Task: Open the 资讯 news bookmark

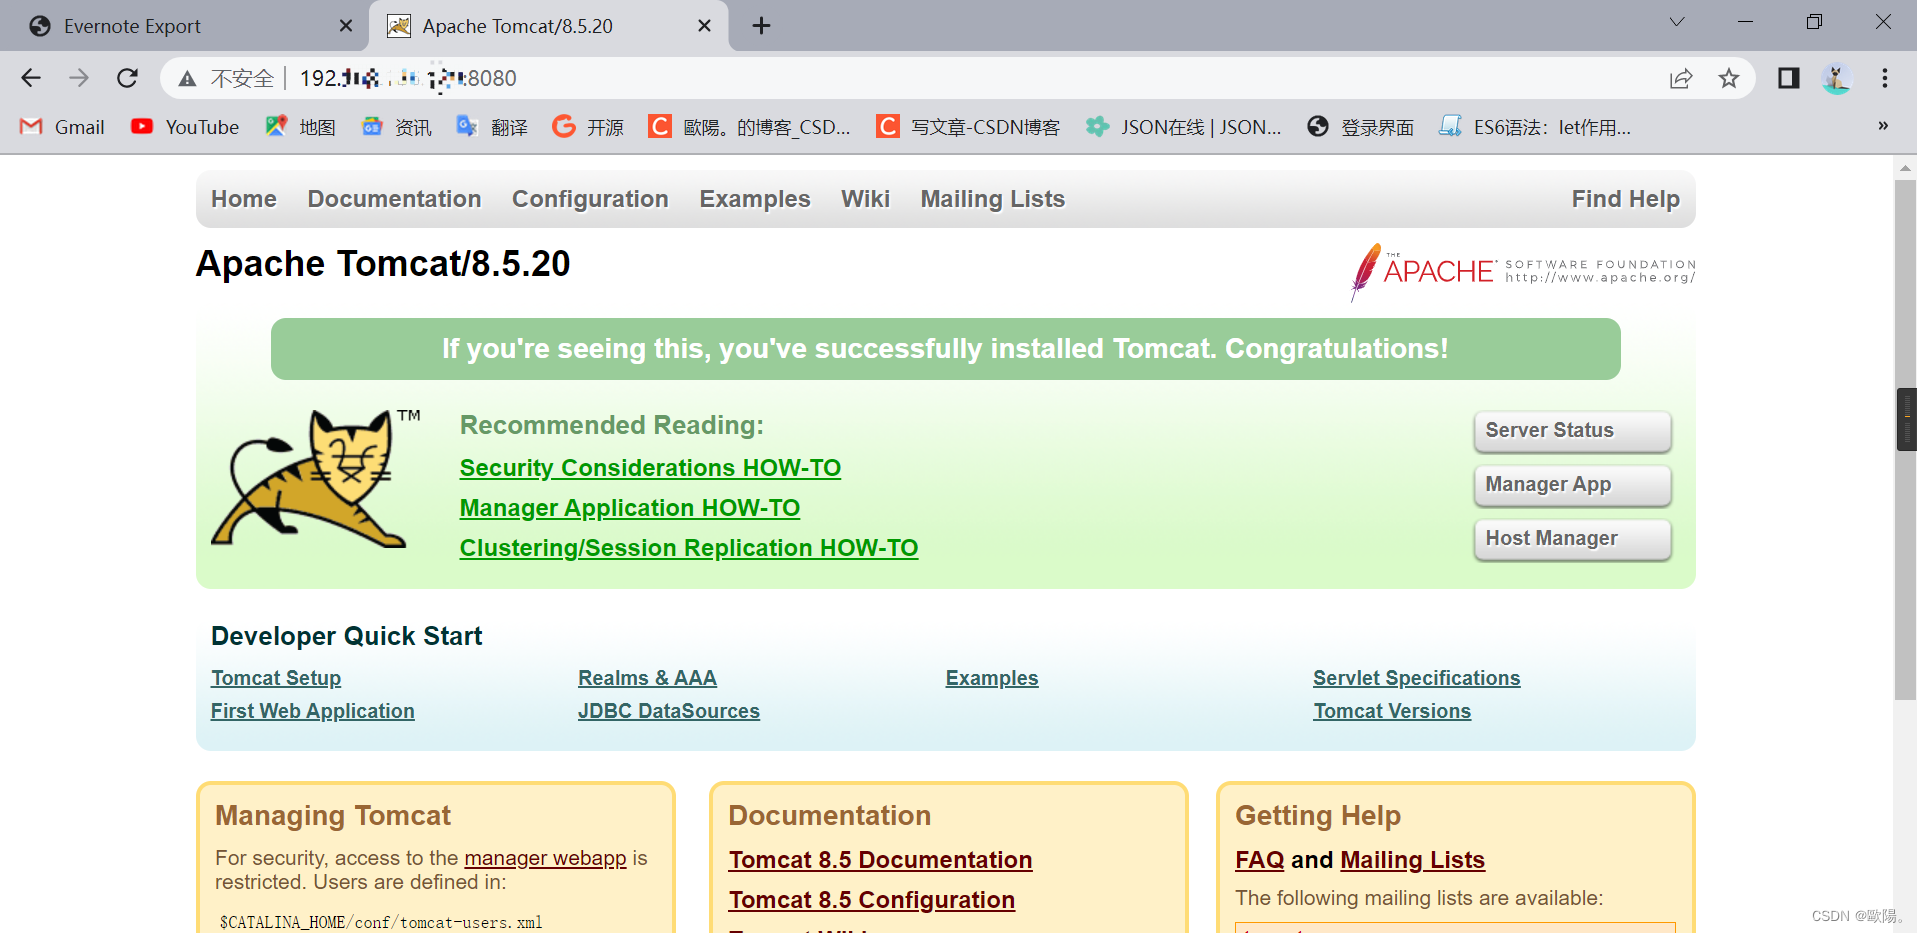Action: pyautogui.click(x=397, y=127)
